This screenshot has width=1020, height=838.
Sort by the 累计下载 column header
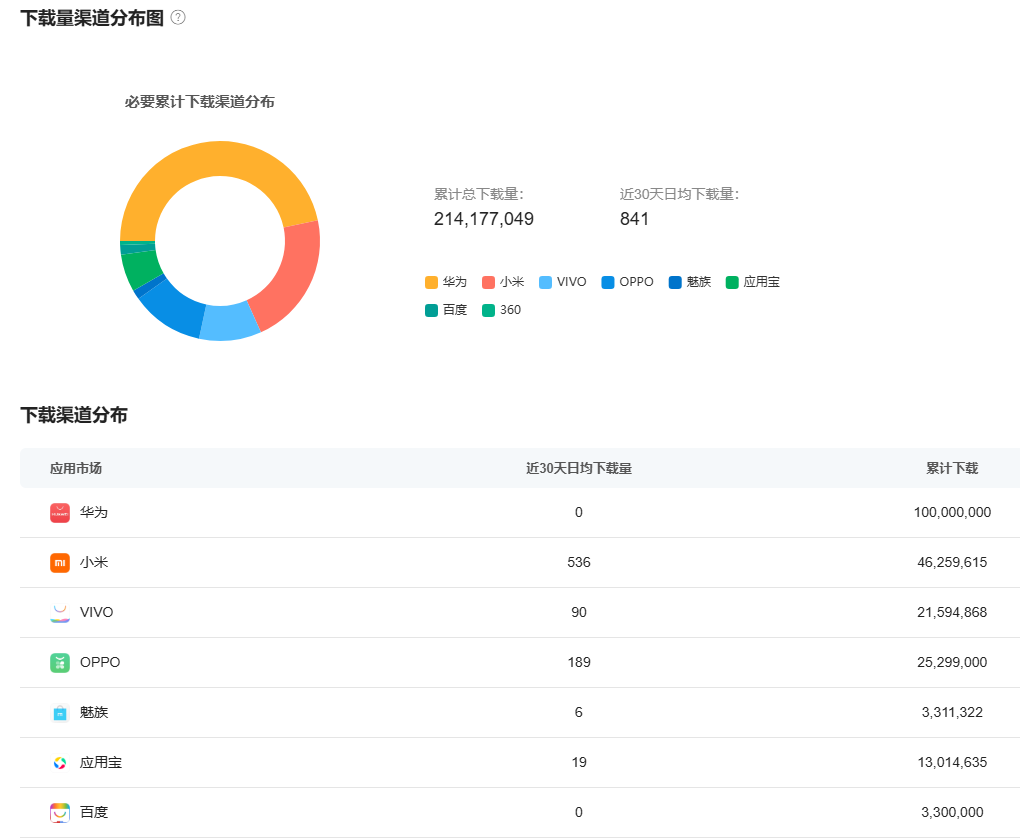(951, 467)
